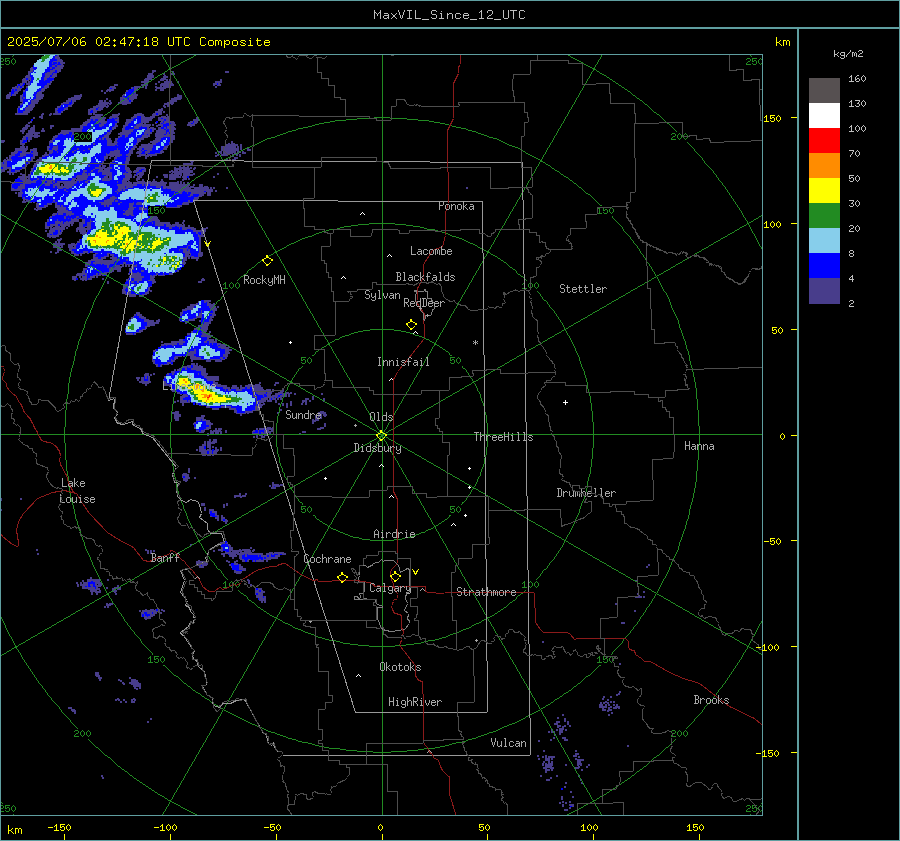
Task: Select the light blue 8-20 legend swatch
Action: point(824,241)
